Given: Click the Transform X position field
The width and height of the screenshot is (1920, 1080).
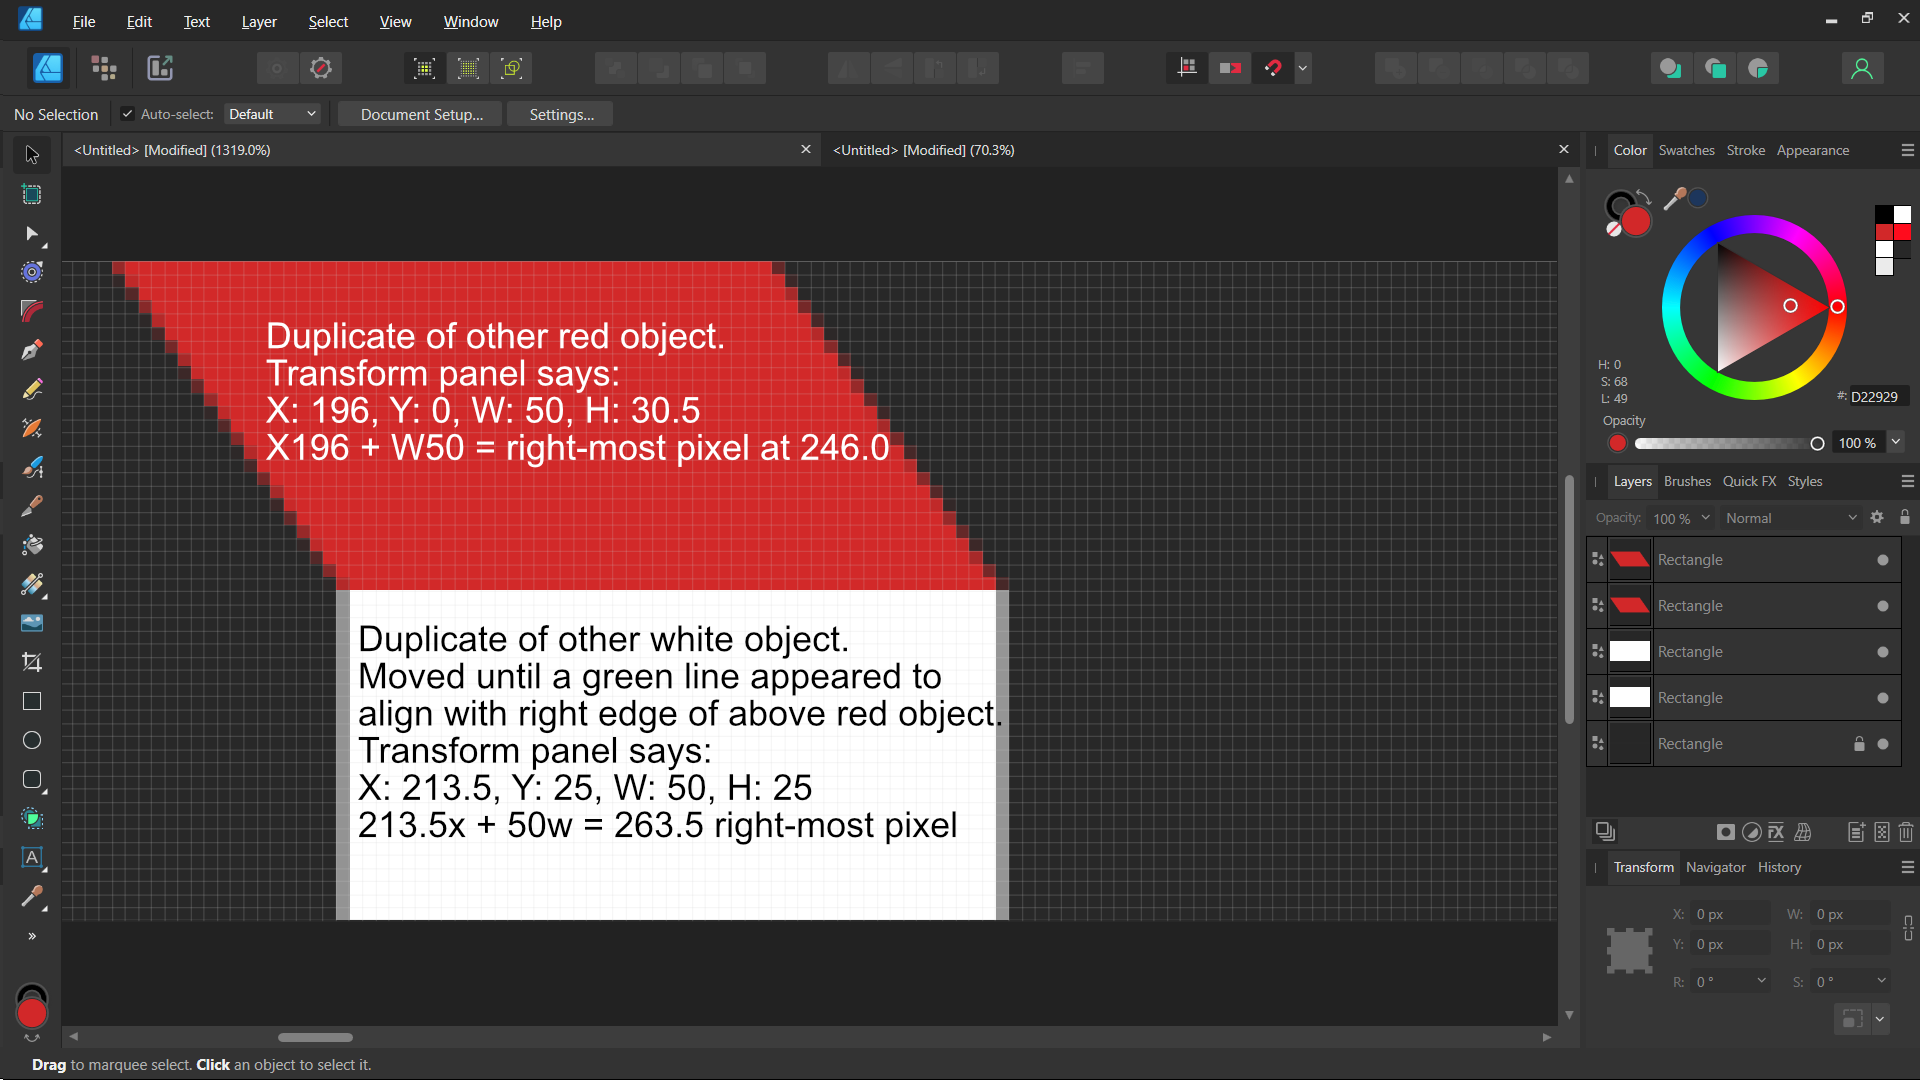Looking at the screenshot, I should pos(1731,914).
